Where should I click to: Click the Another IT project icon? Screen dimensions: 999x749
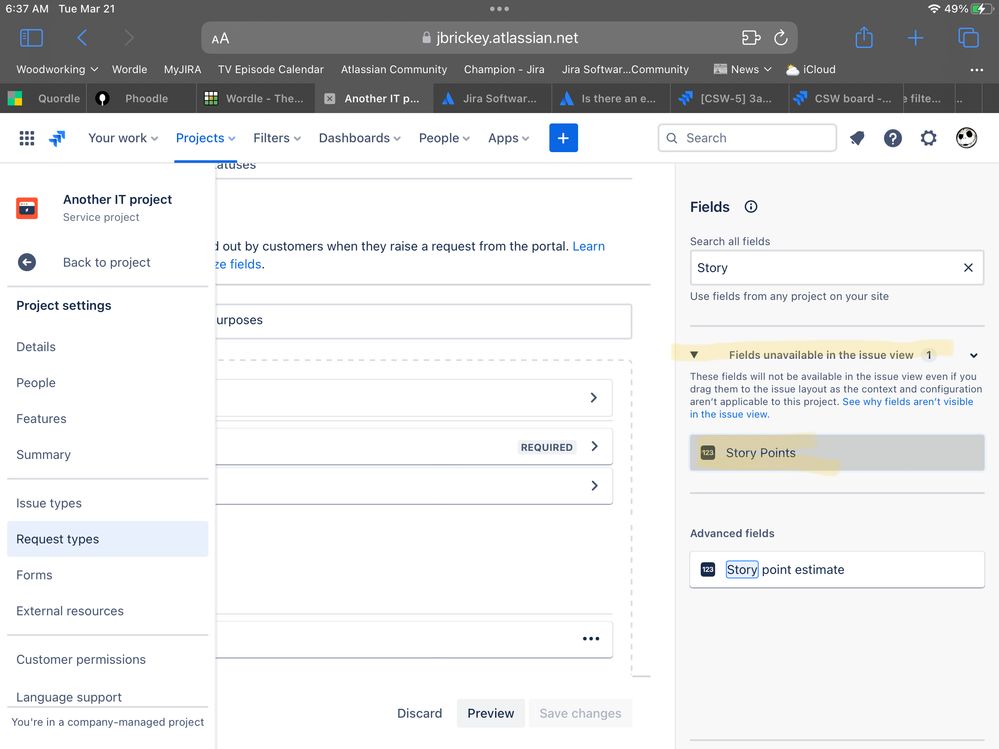(27, 208)
